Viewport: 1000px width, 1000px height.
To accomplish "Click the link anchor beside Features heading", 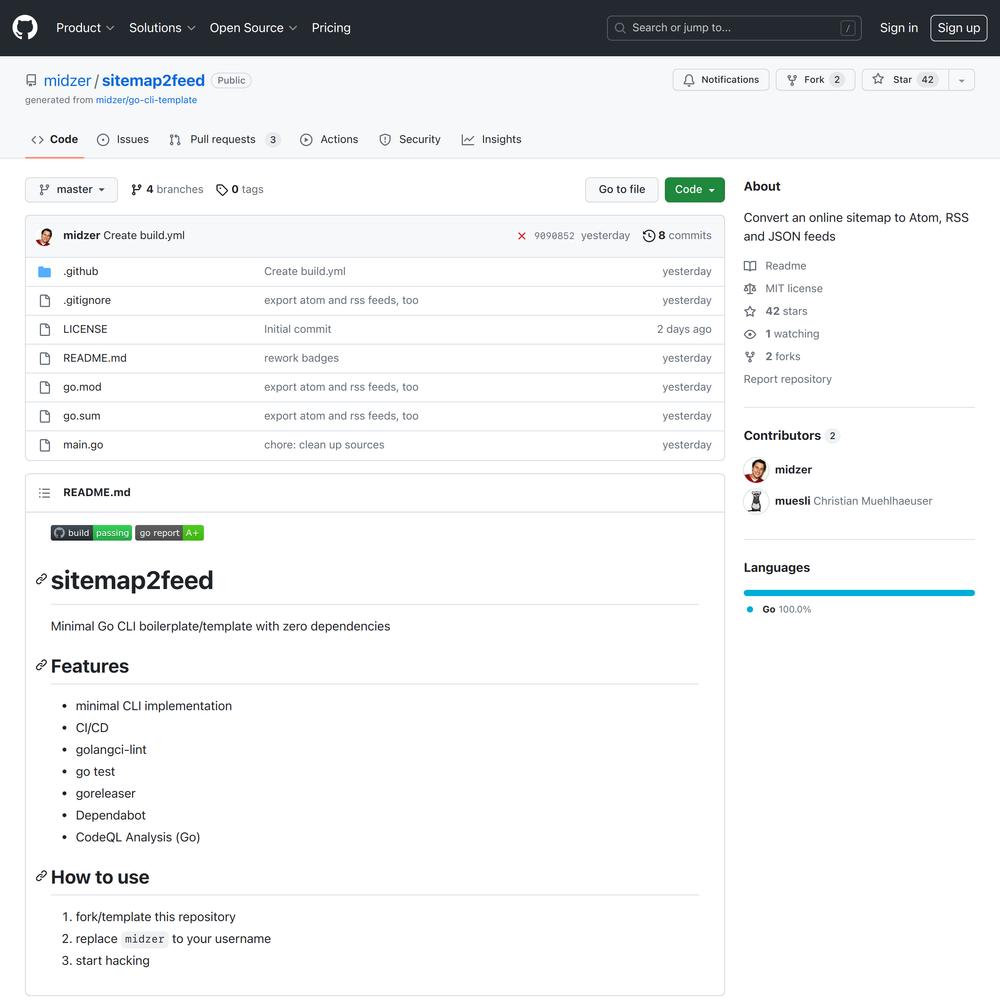I will 41,665.
